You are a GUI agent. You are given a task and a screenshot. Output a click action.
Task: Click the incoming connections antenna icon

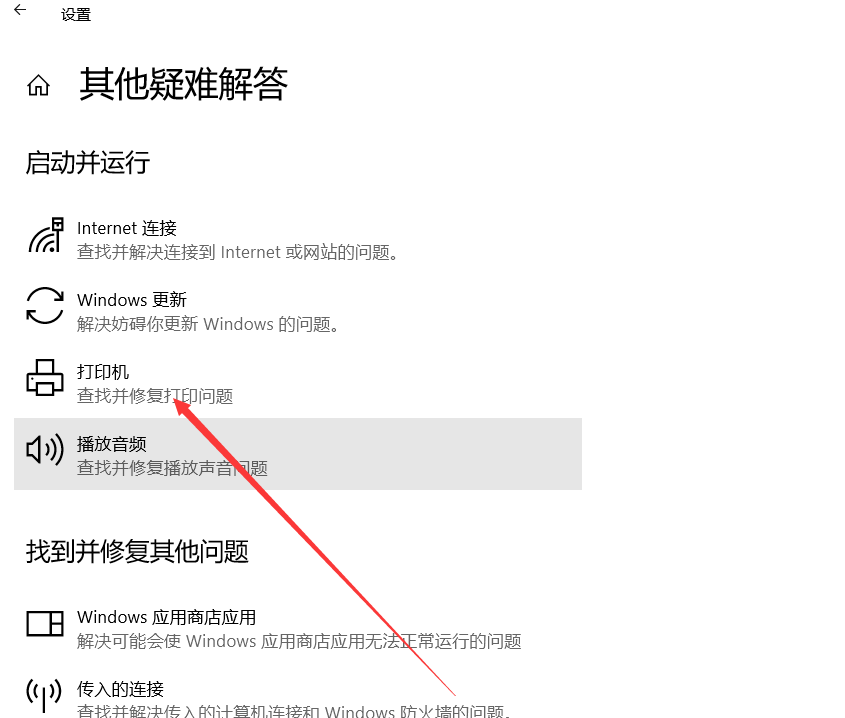(x=44, y=695)
